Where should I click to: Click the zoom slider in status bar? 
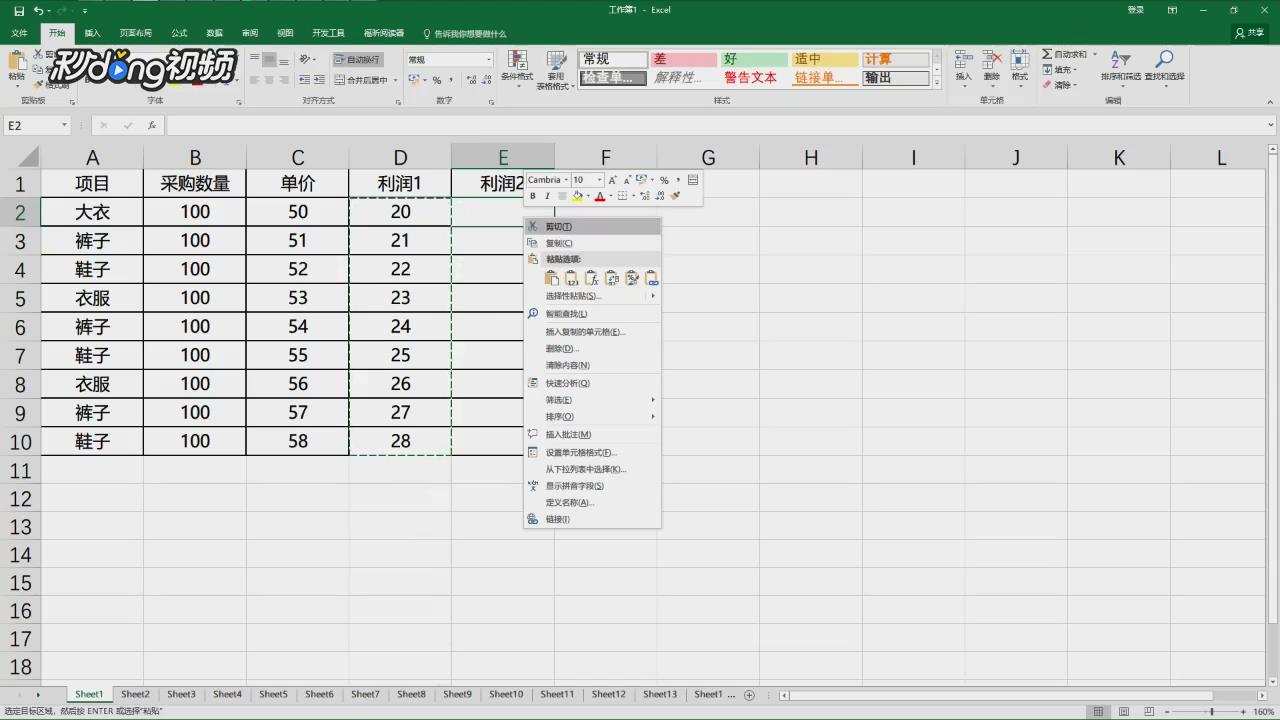[x=1212, y=711]
